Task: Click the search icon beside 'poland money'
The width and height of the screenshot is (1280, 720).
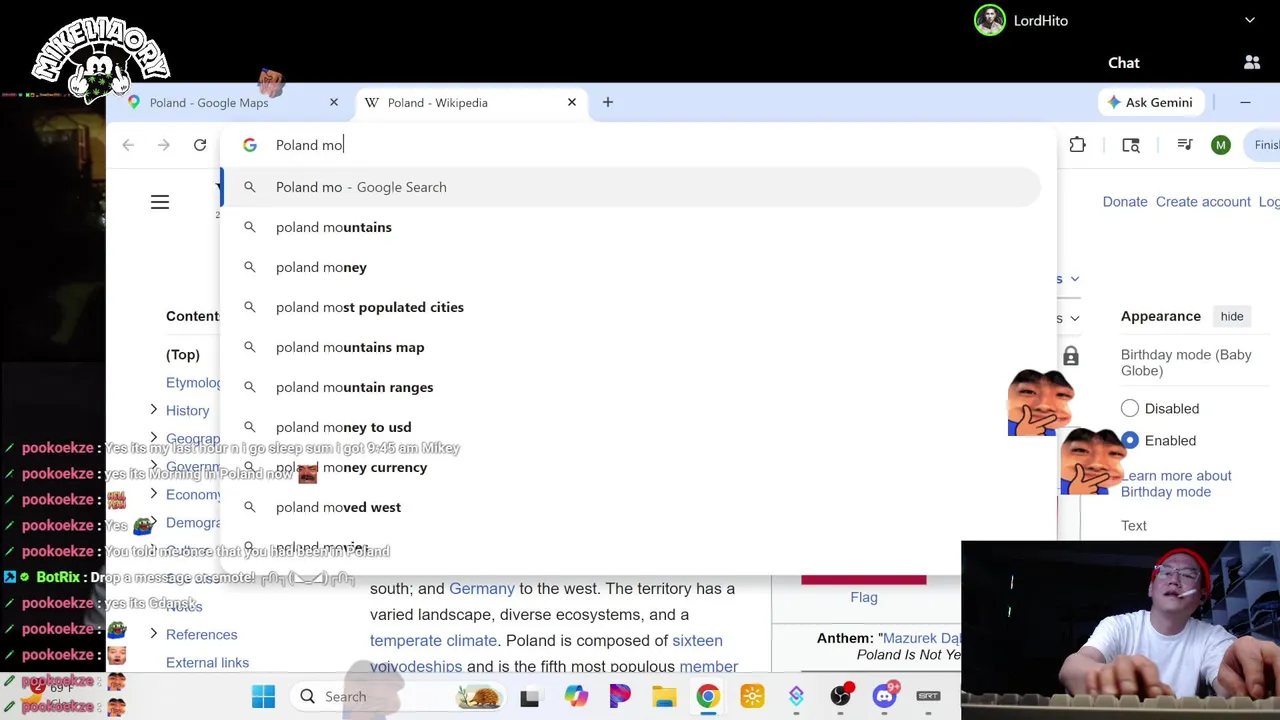Action: coord(250,267)
